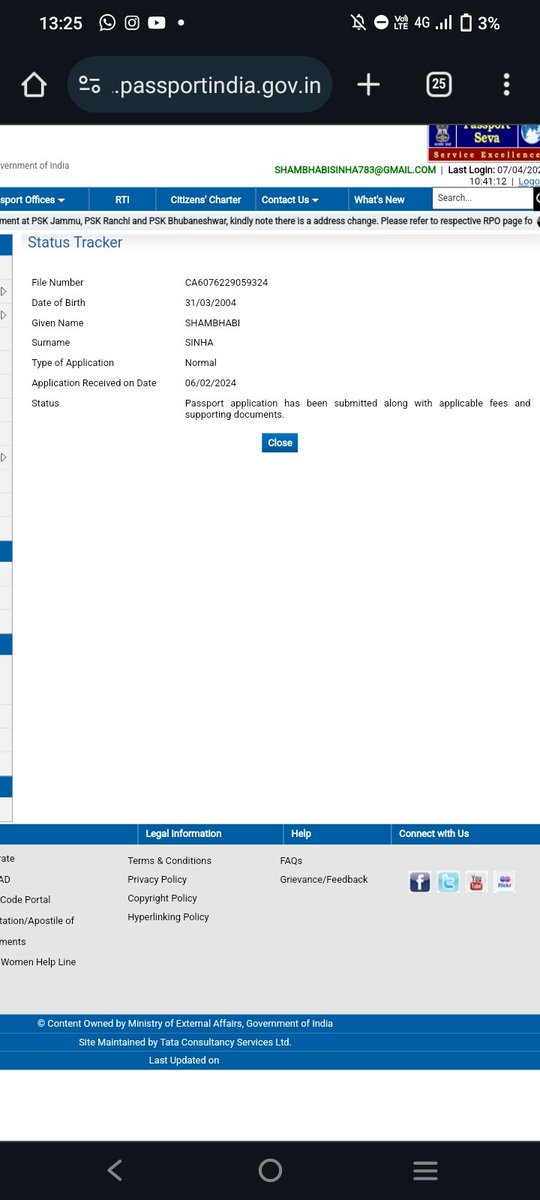This screenshot has width=540, height=1200.
Task: Open Terms & Conditions link
Action: pos(169,861)
